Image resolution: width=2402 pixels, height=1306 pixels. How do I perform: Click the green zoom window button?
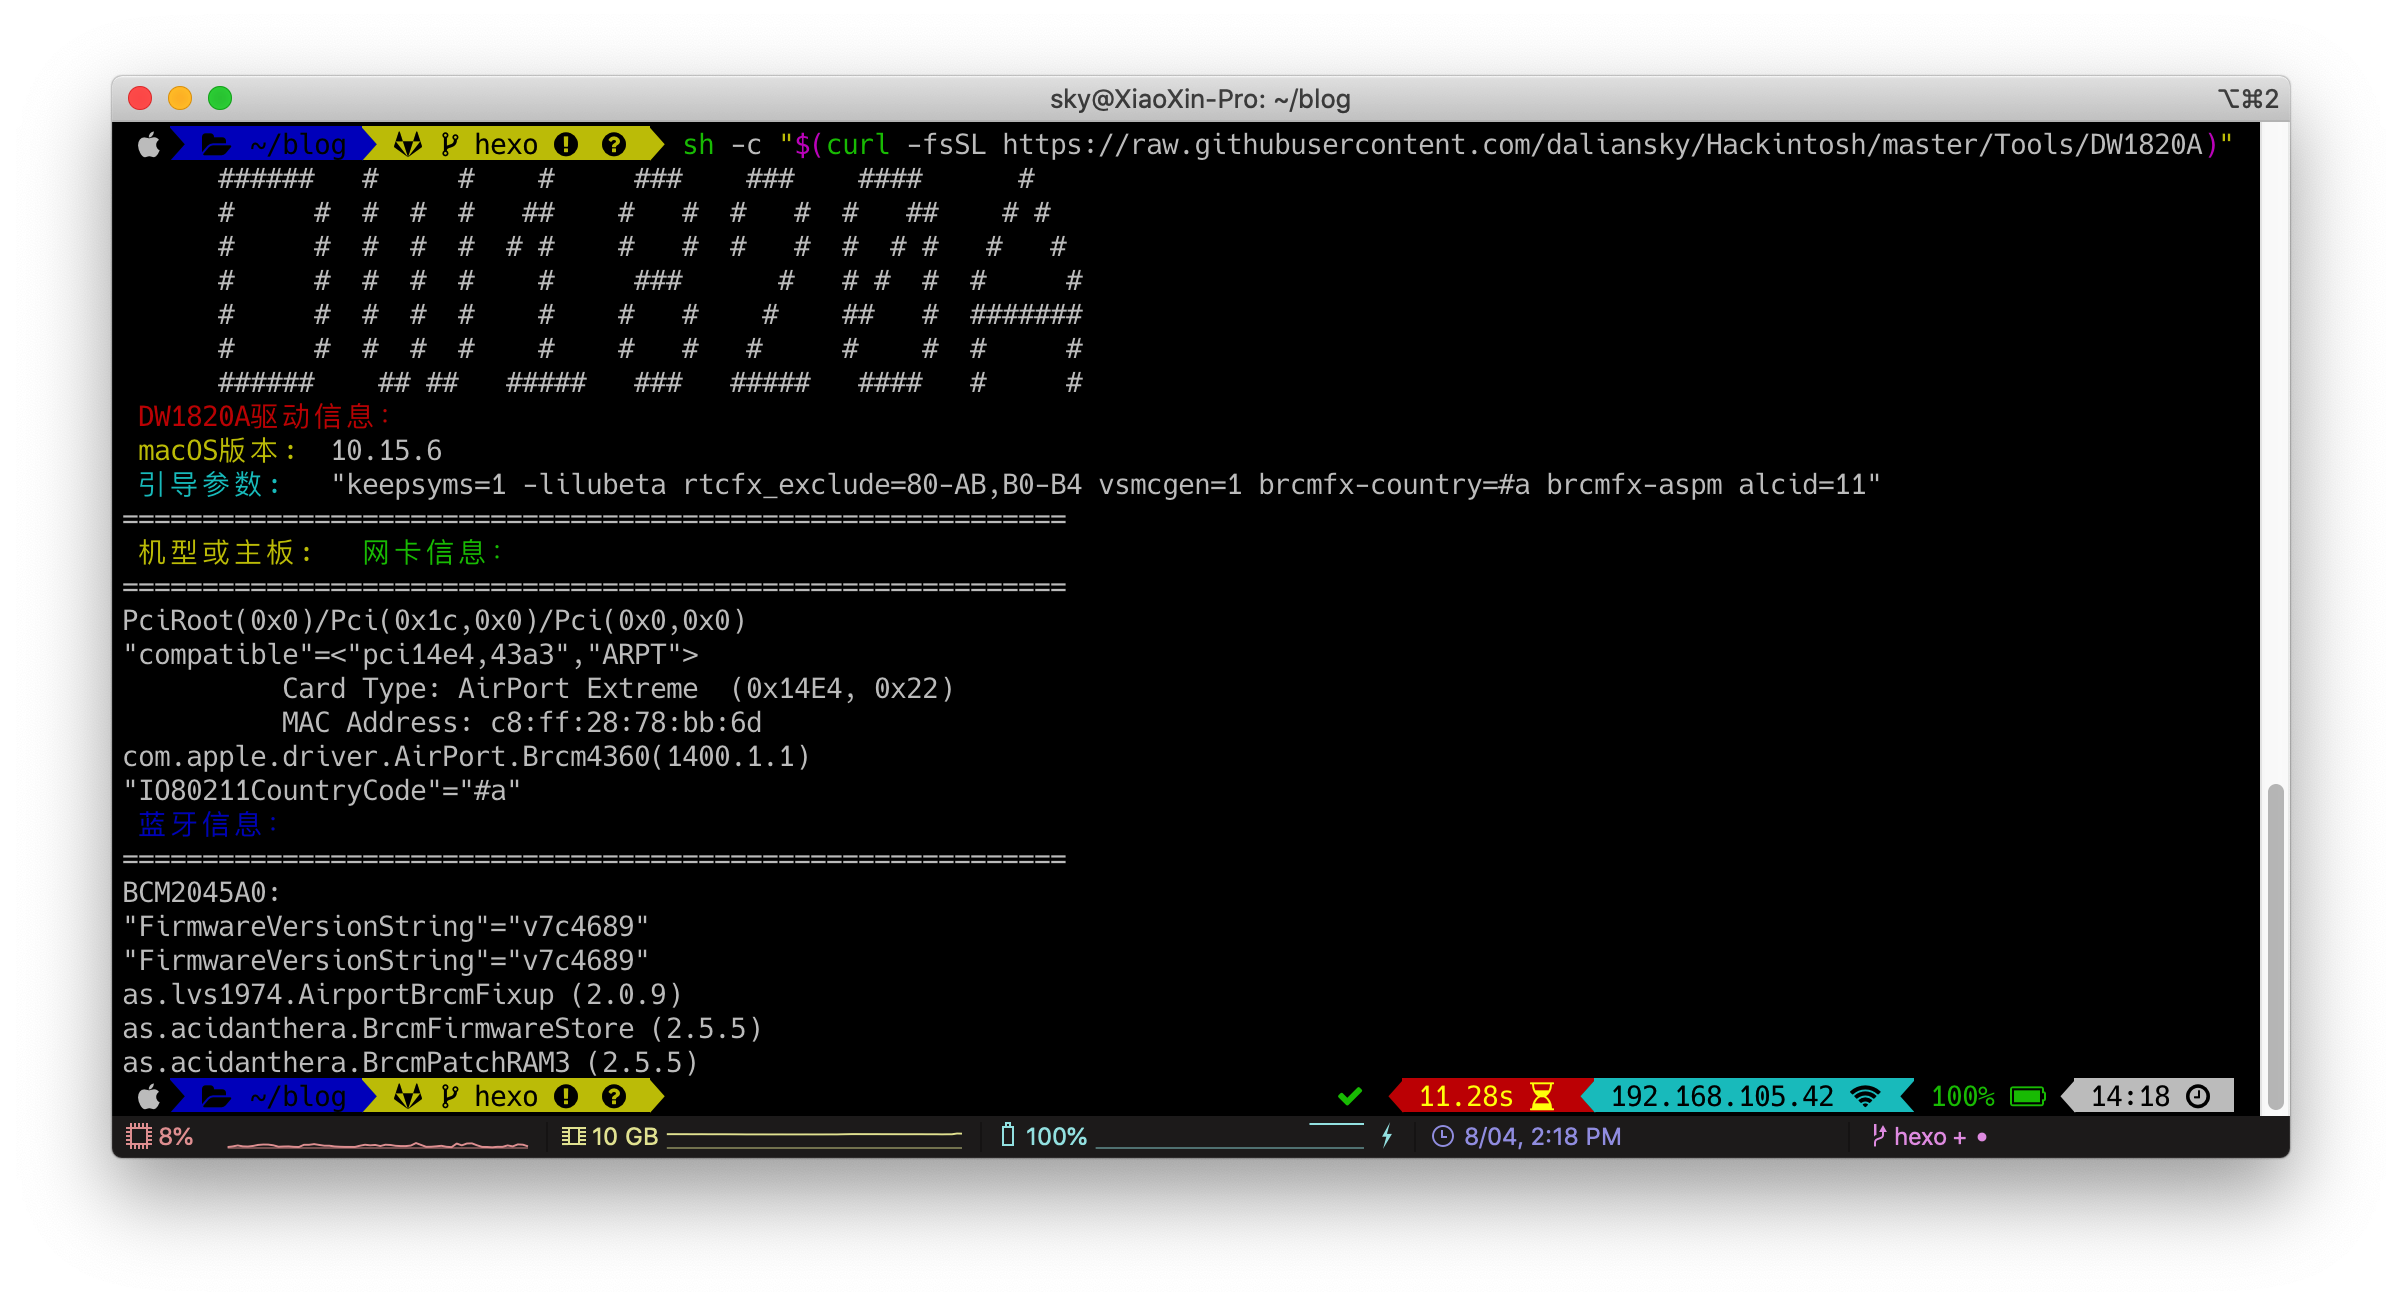220,98
